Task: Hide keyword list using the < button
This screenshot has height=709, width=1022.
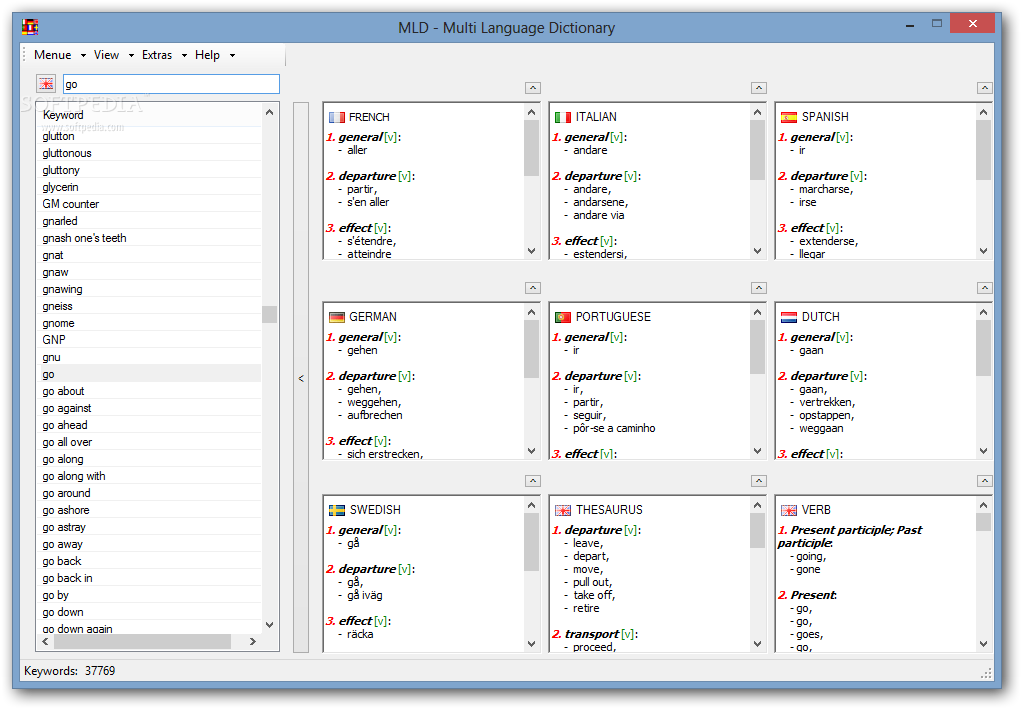Action: (300, 377)
